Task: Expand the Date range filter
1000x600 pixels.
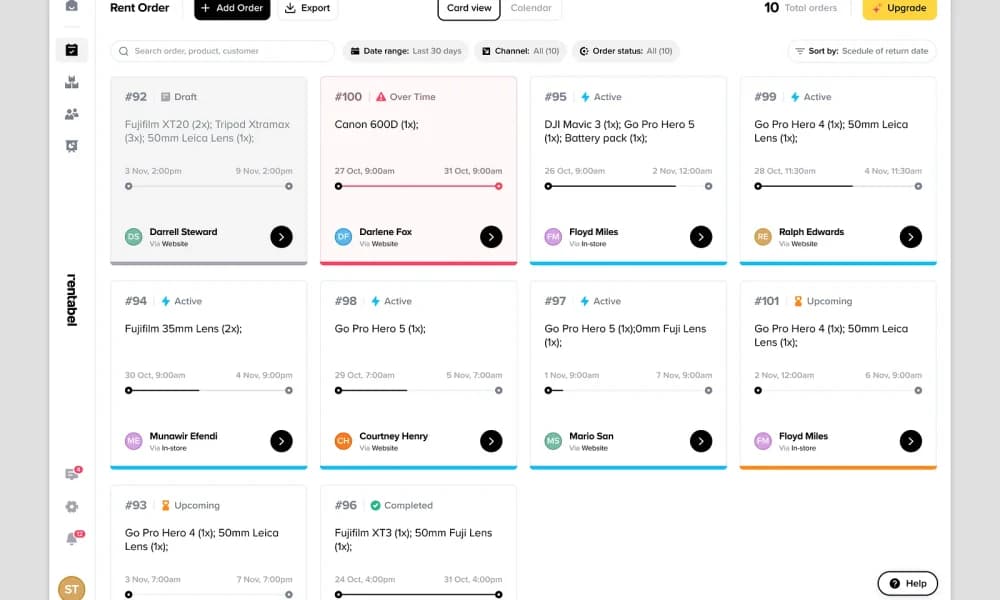Action: 406,51
